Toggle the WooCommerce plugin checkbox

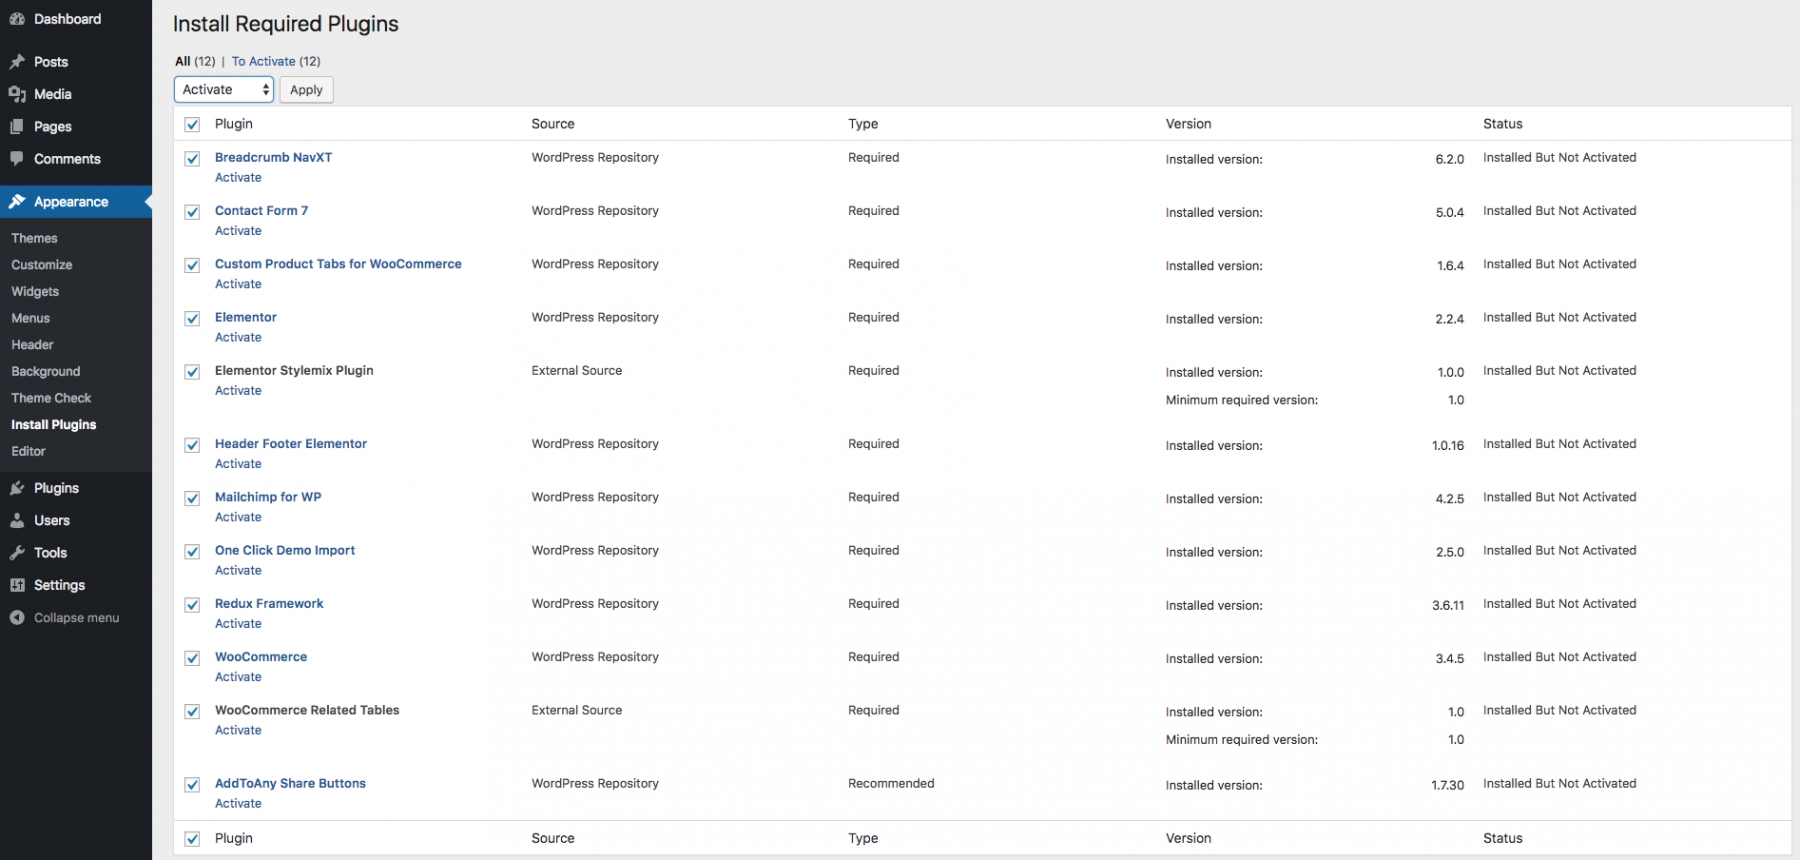coord(192,658)
